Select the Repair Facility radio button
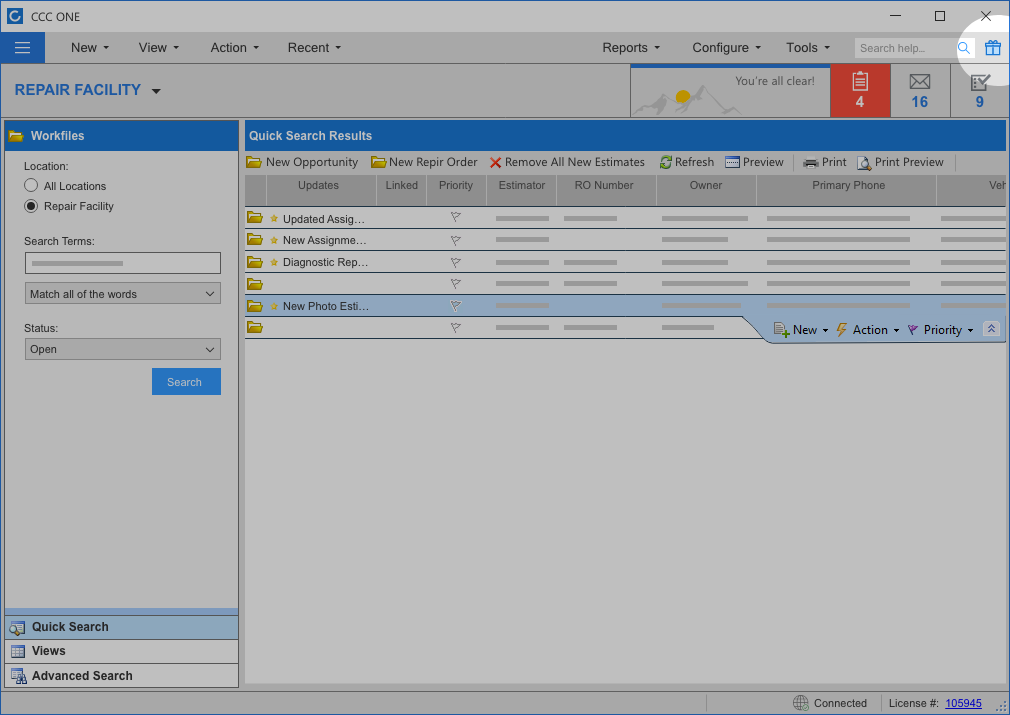The height and width of the screenshot is (715, 1010). click(31, 206)
